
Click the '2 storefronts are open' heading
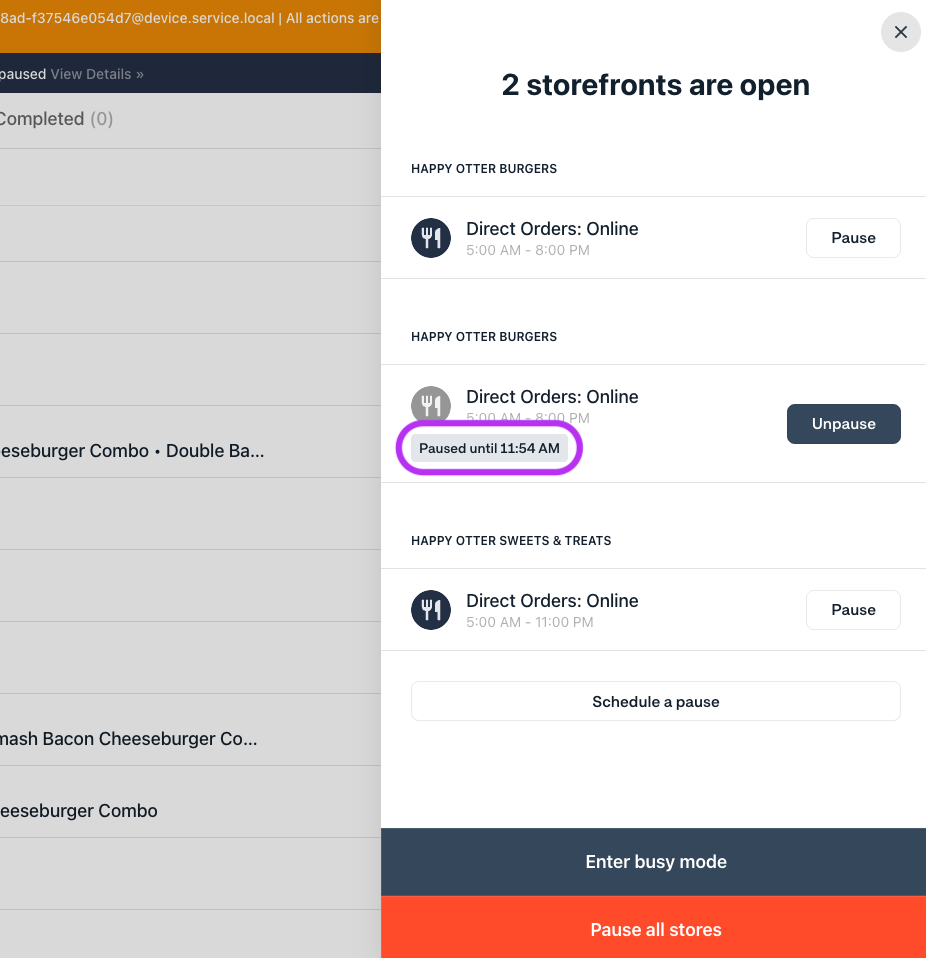tap(655, 86)
